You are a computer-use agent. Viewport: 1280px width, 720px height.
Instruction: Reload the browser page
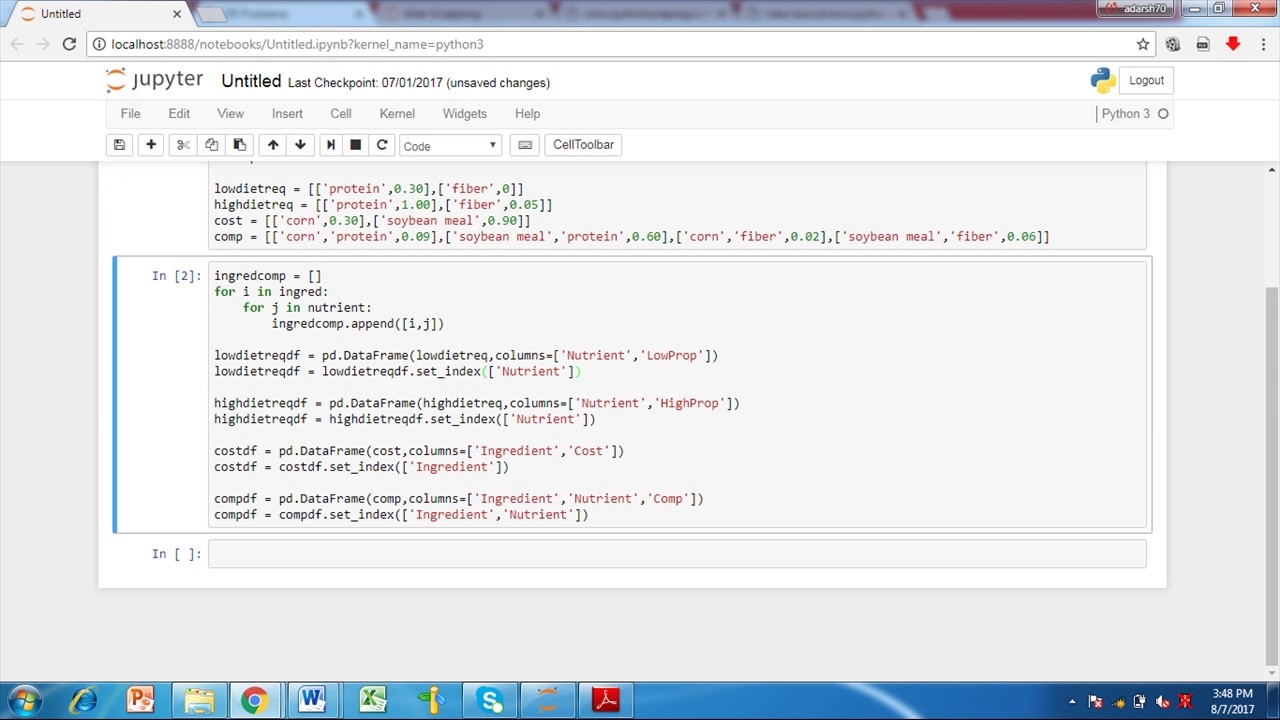(x=69, y=44)
